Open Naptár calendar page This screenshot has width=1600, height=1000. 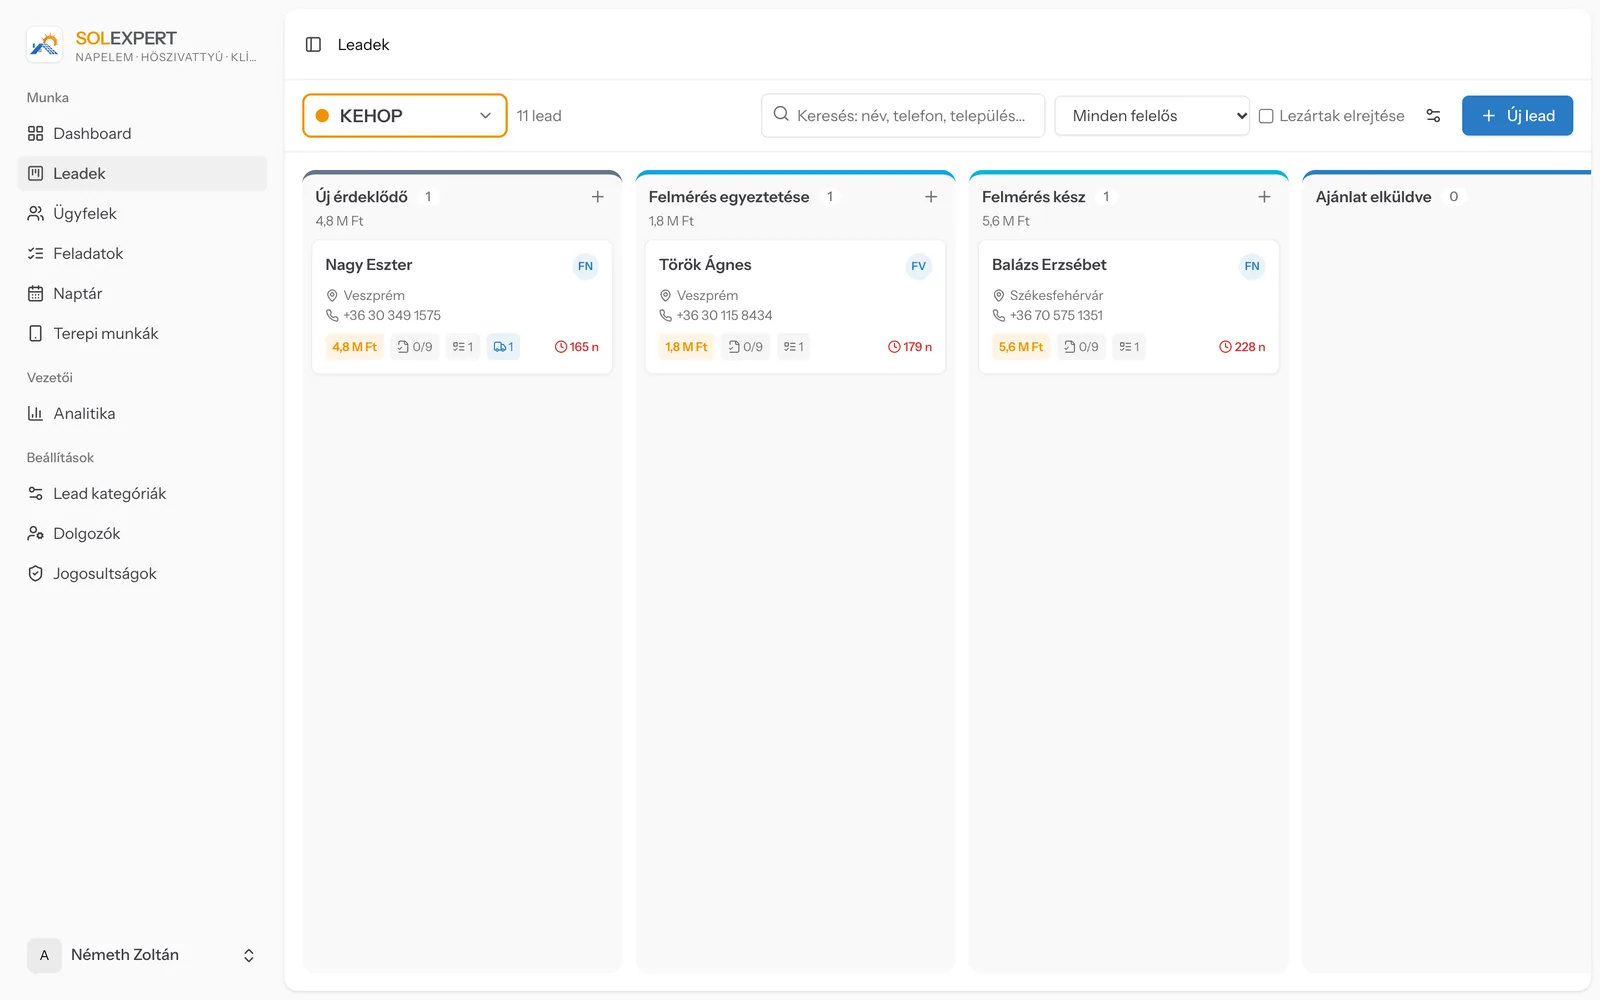click(x=142, y=293)
